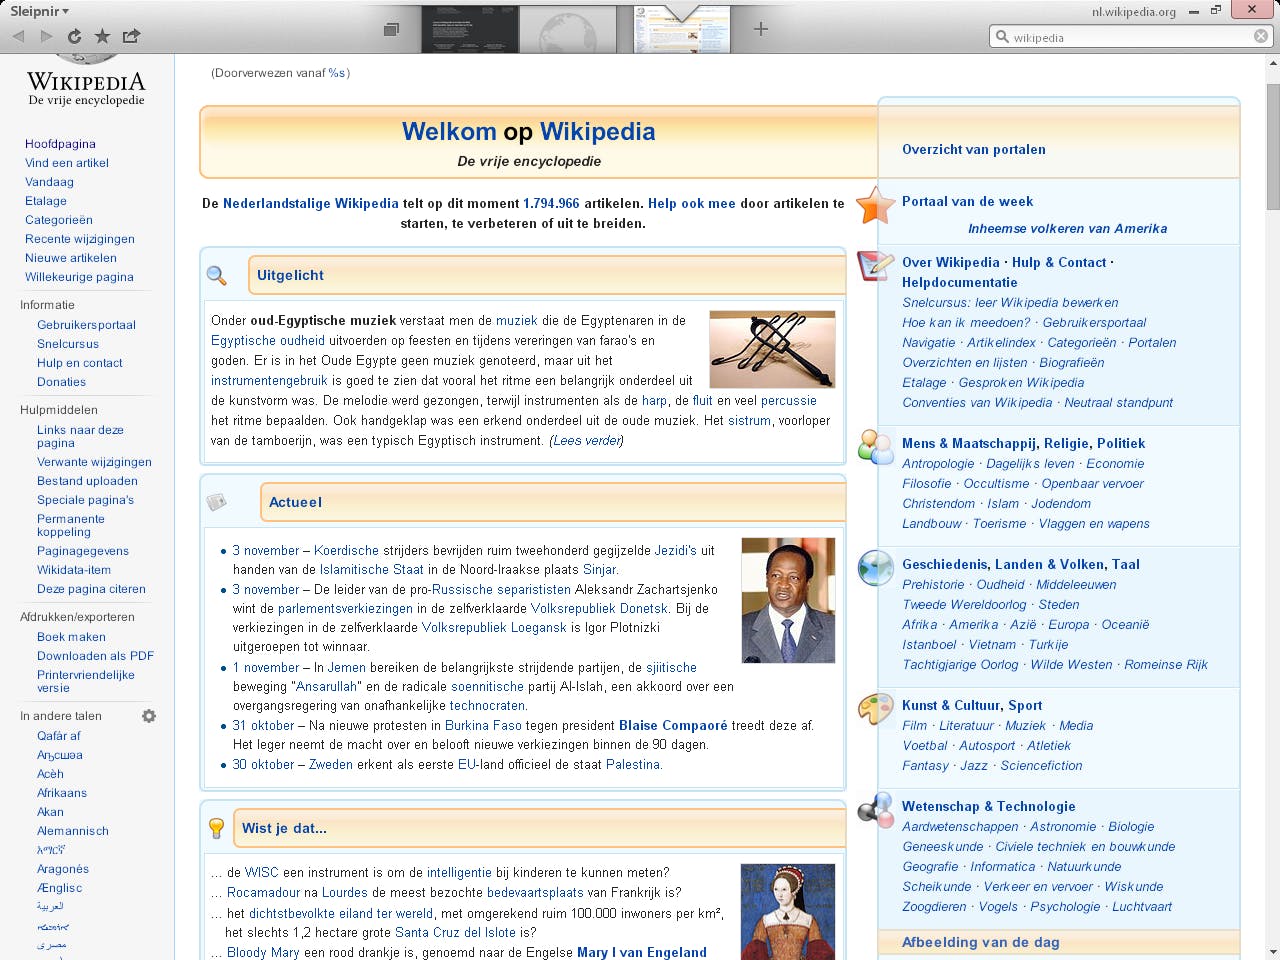Click the article count 1.794.966 link

pos(551,203)
